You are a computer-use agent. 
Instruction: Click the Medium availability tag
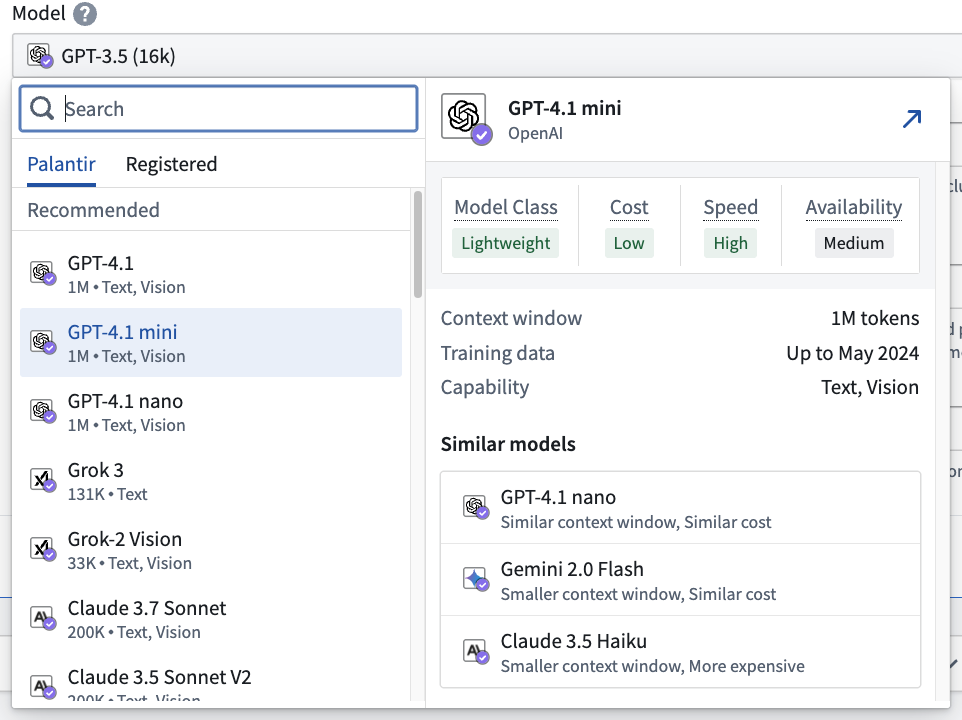point(854,243)
